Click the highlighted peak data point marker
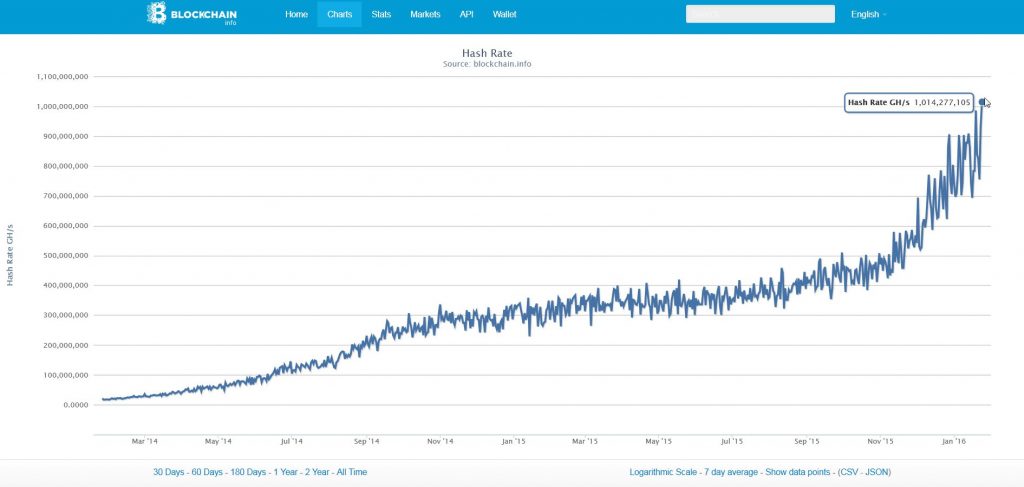 coord(982,102)
